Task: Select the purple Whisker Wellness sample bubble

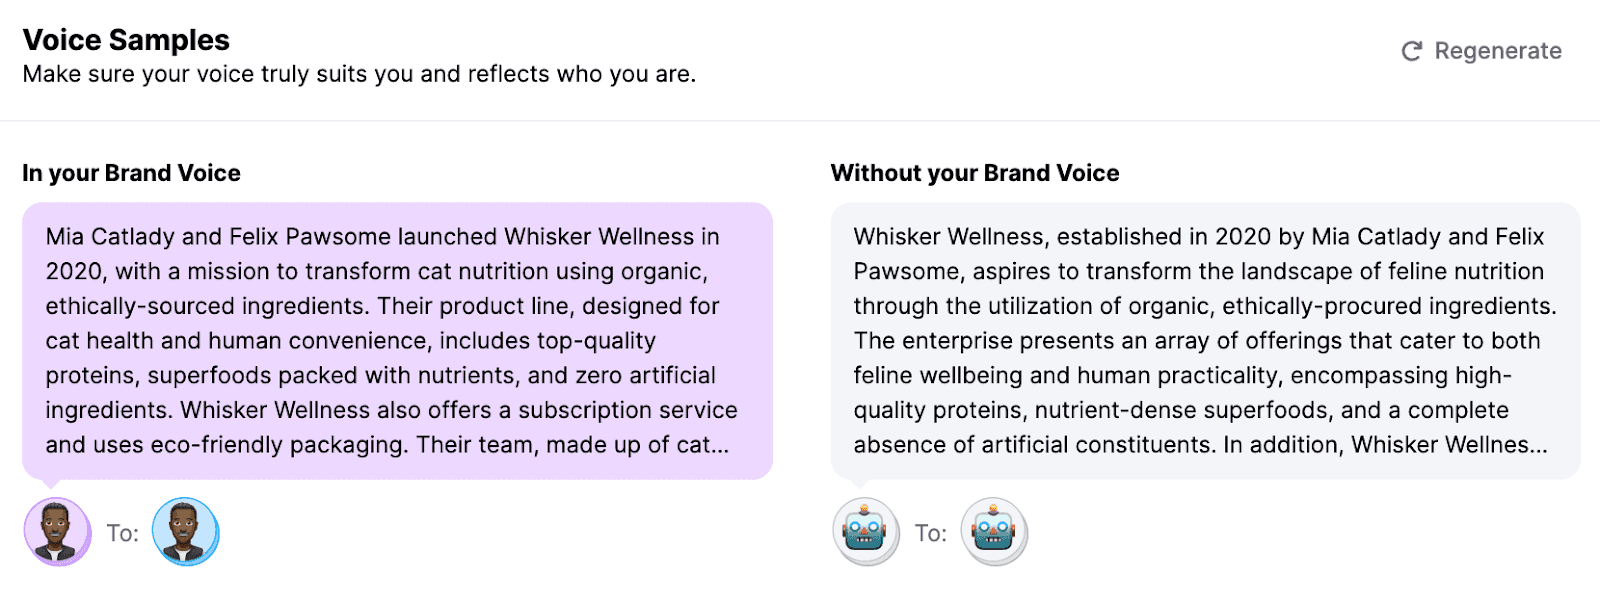Action: (x=395, y=340)
